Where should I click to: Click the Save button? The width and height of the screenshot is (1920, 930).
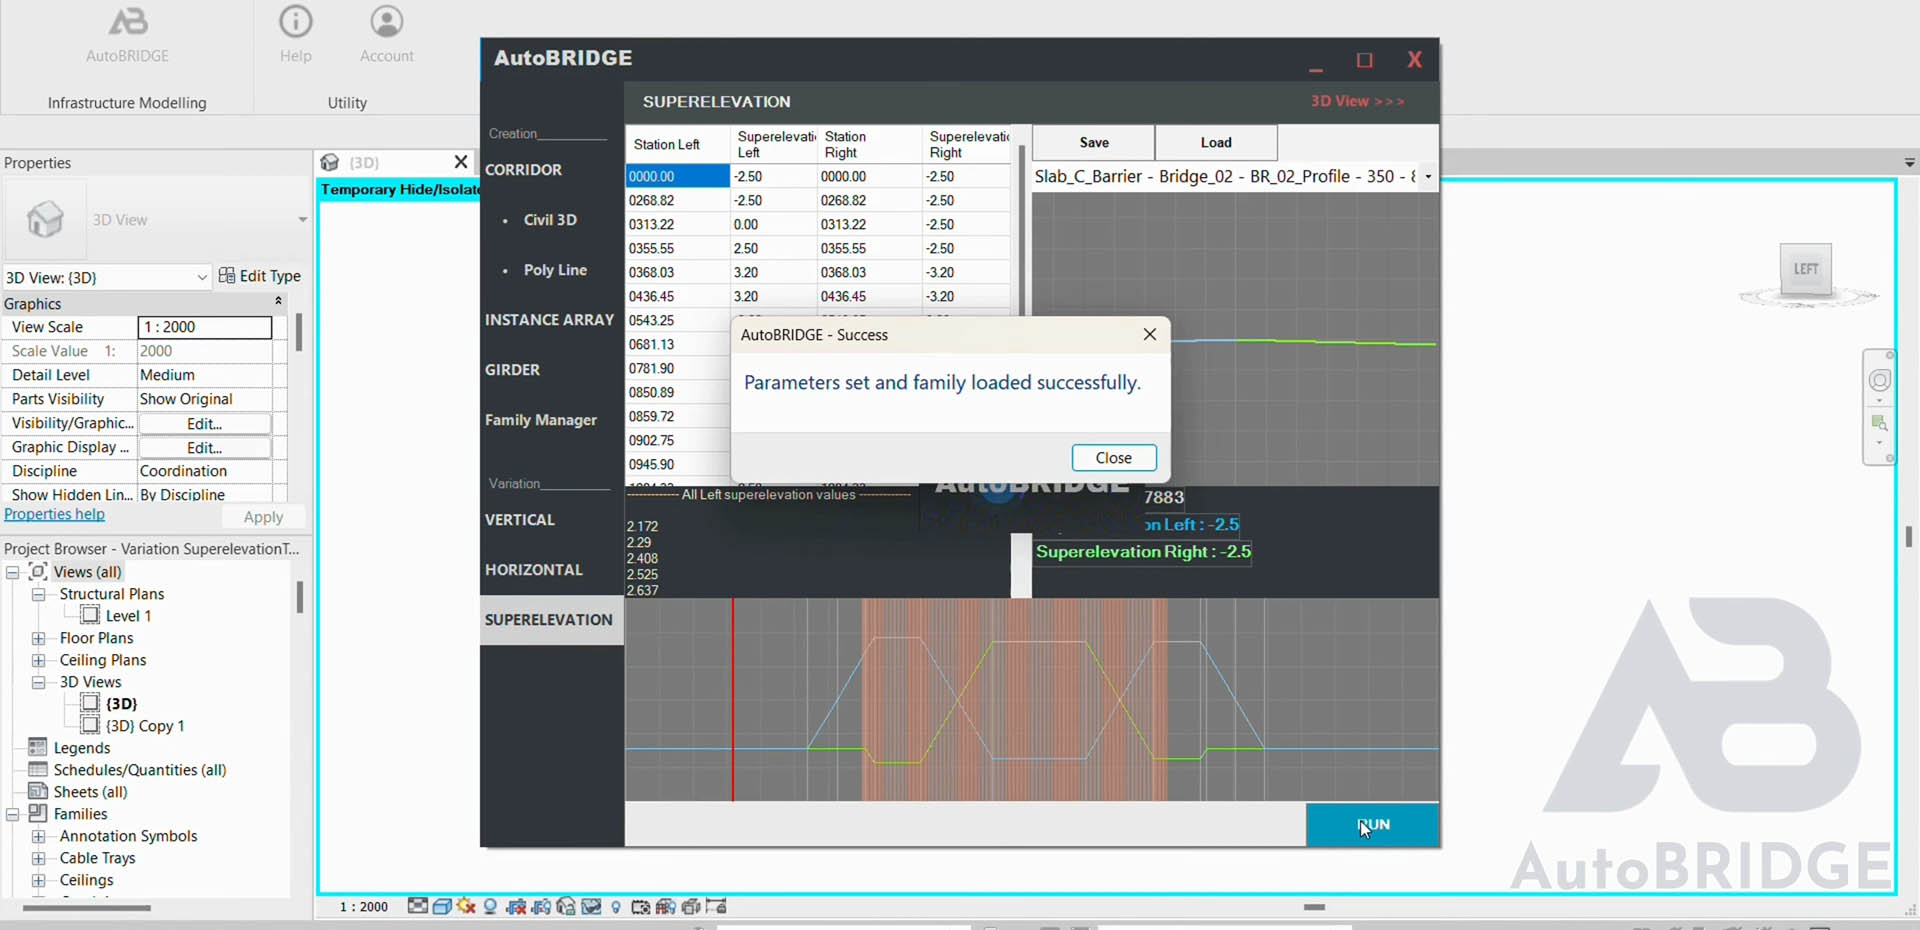[1094, 142]
